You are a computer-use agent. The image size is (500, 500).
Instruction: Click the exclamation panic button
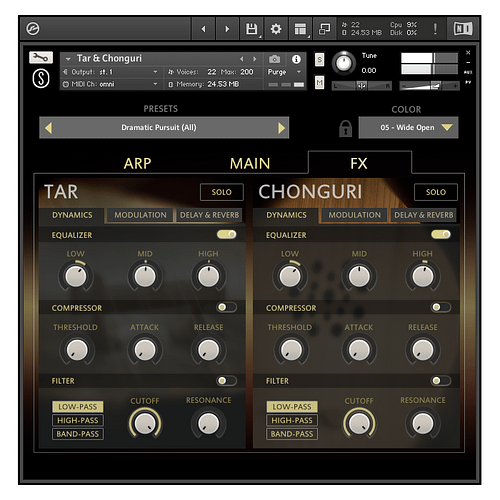435,29
